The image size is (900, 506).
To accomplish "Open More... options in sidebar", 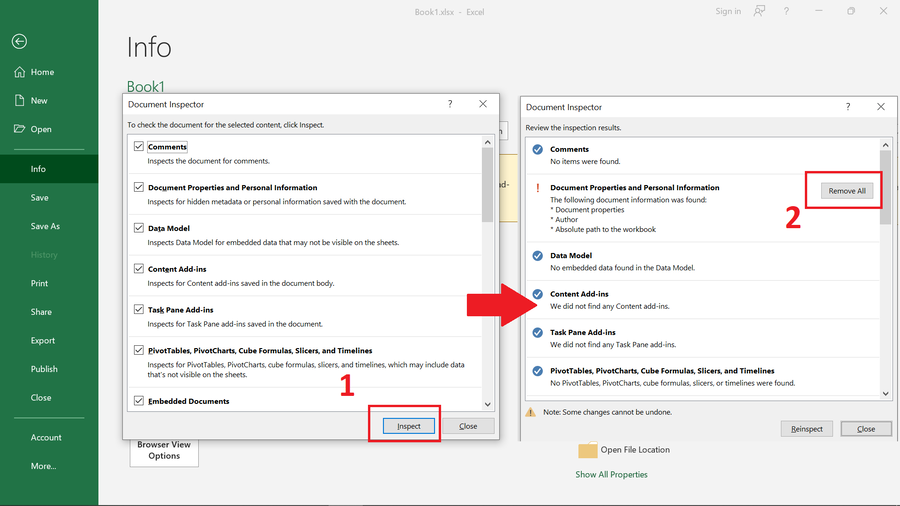I will point(44,466).
